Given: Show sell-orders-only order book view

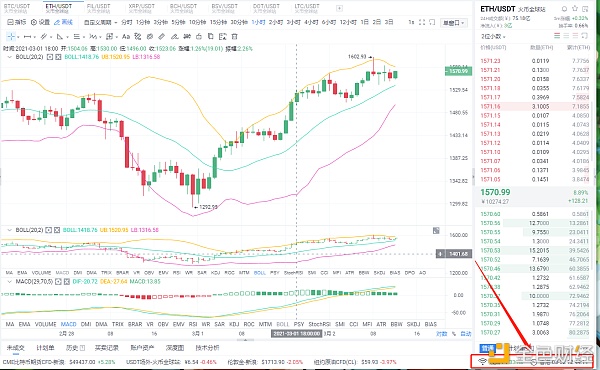Looking at the screenshot, I should point(575,36).
